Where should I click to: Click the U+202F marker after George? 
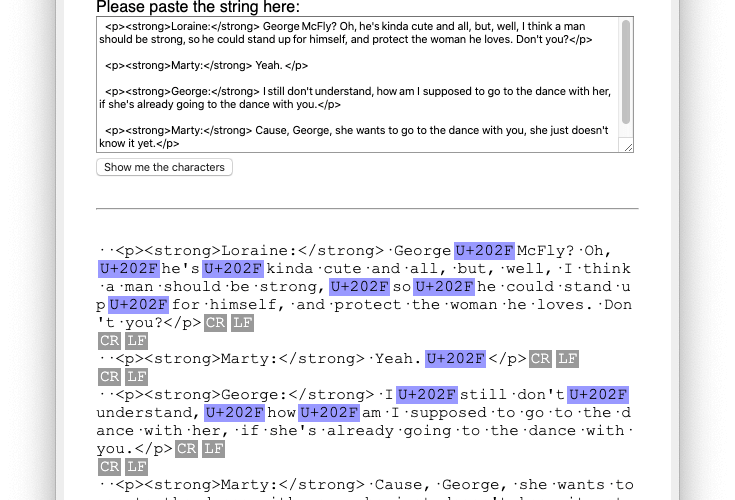tap(484, 251)
